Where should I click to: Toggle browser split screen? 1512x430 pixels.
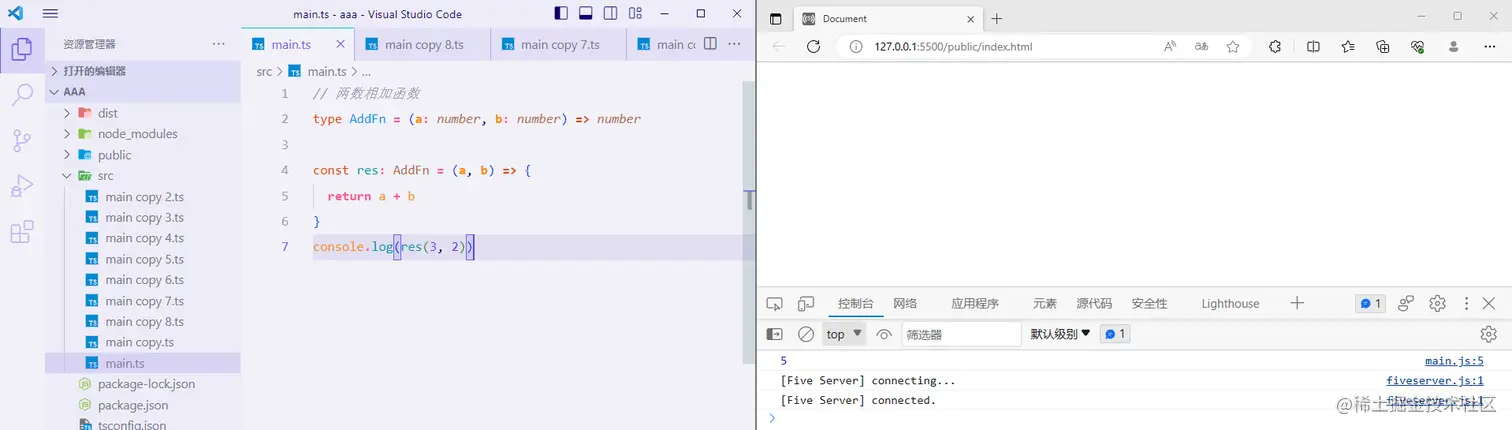pos(1314,47)
